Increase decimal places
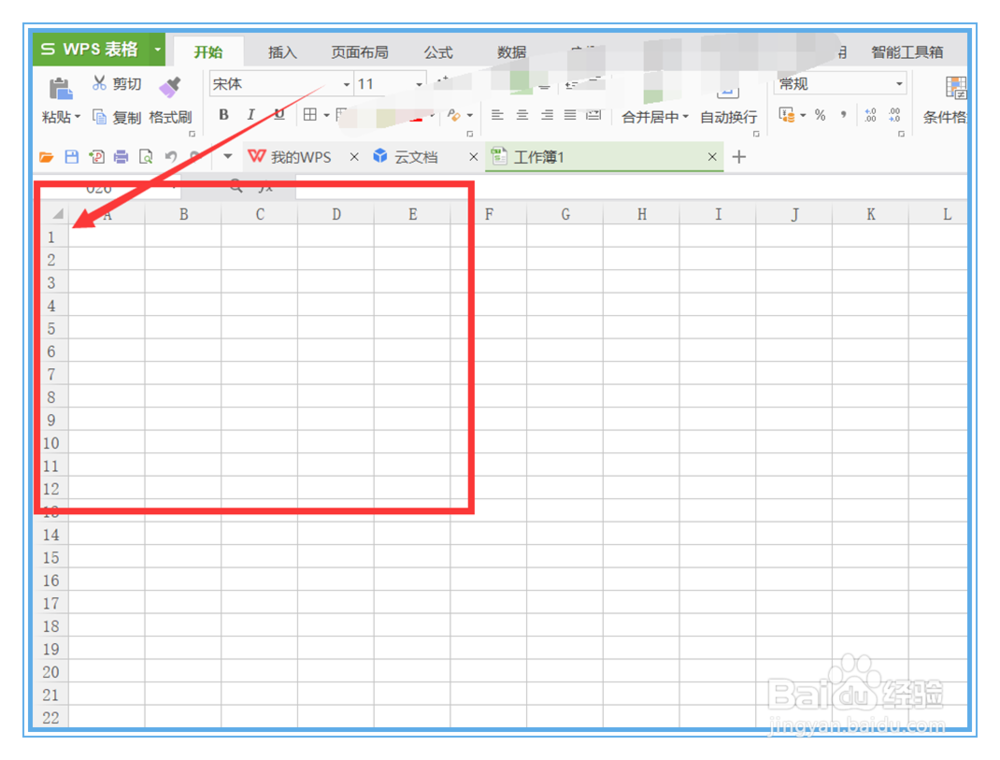This screenshot has height=760, width=1000. click(871, 115)
